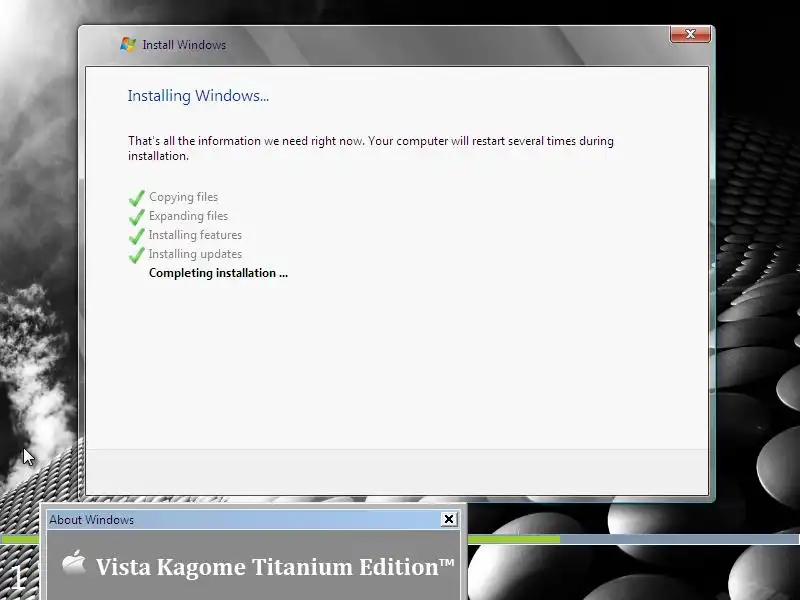Click the About Windows title bar text
This screenshot has height=600, width=800.
[91, 519]
